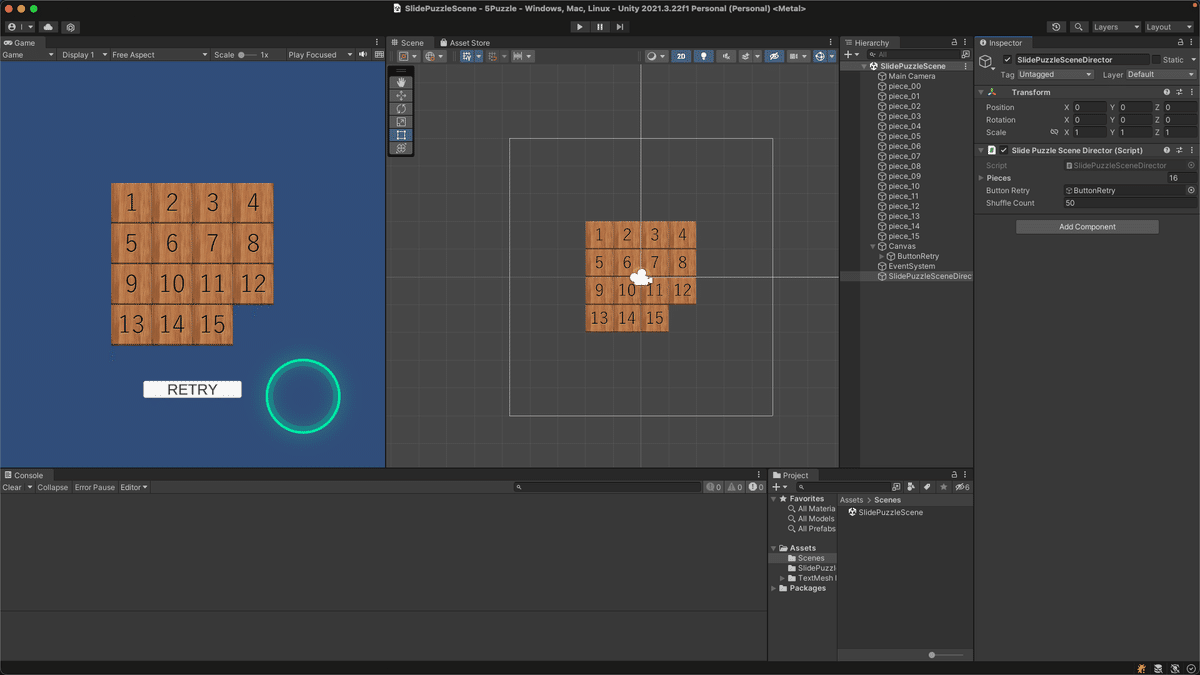
Task: Select piece_05 in the Hierarchy
Action: 904,136
